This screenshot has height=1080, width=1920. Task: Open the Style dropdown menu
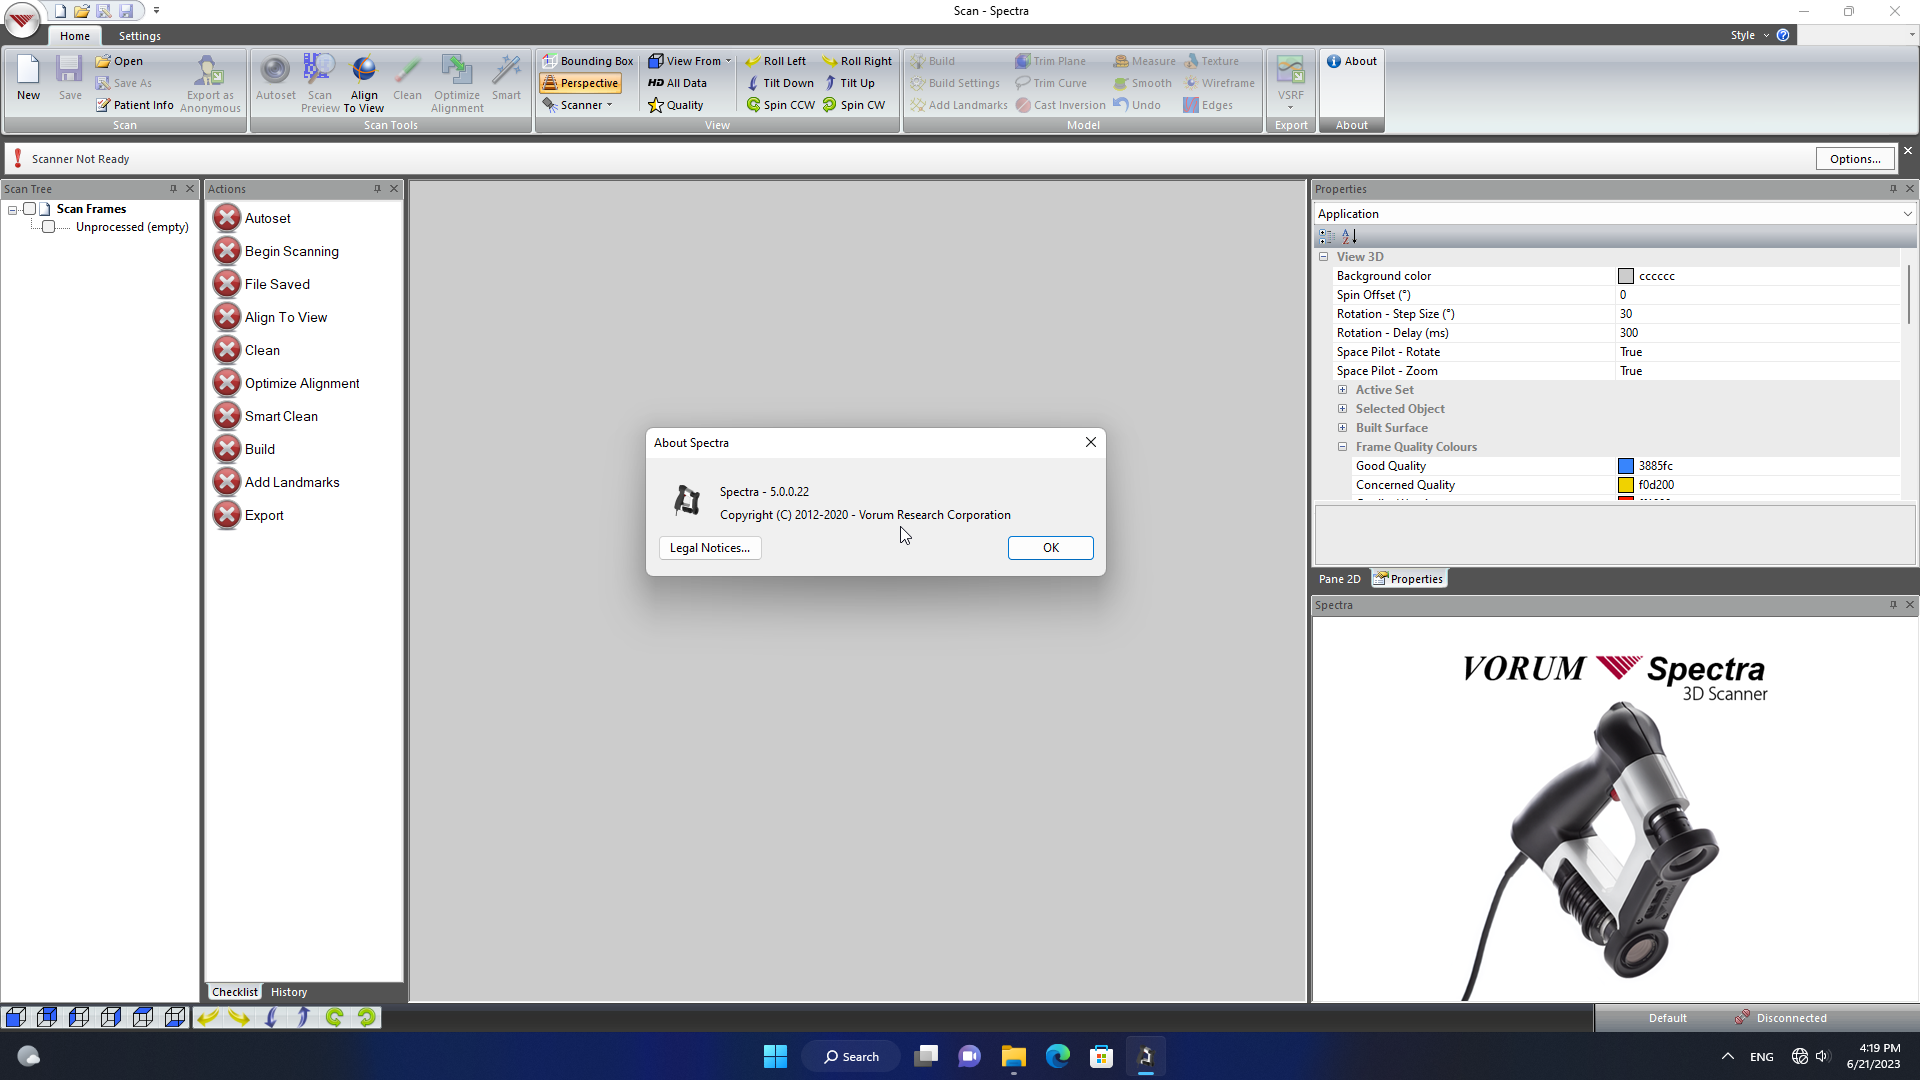[x=1750, y=35]
